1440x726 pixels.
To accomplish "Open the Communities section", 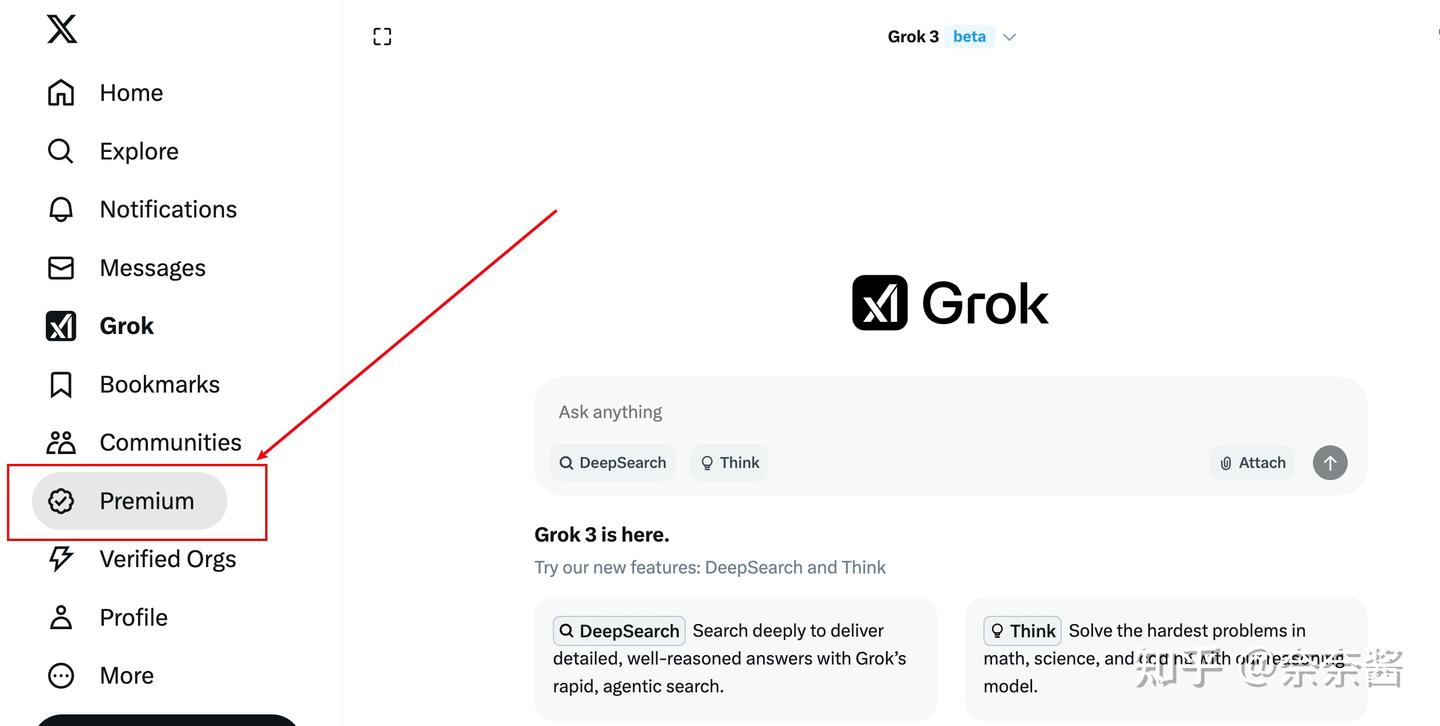I will coord(170,442).
